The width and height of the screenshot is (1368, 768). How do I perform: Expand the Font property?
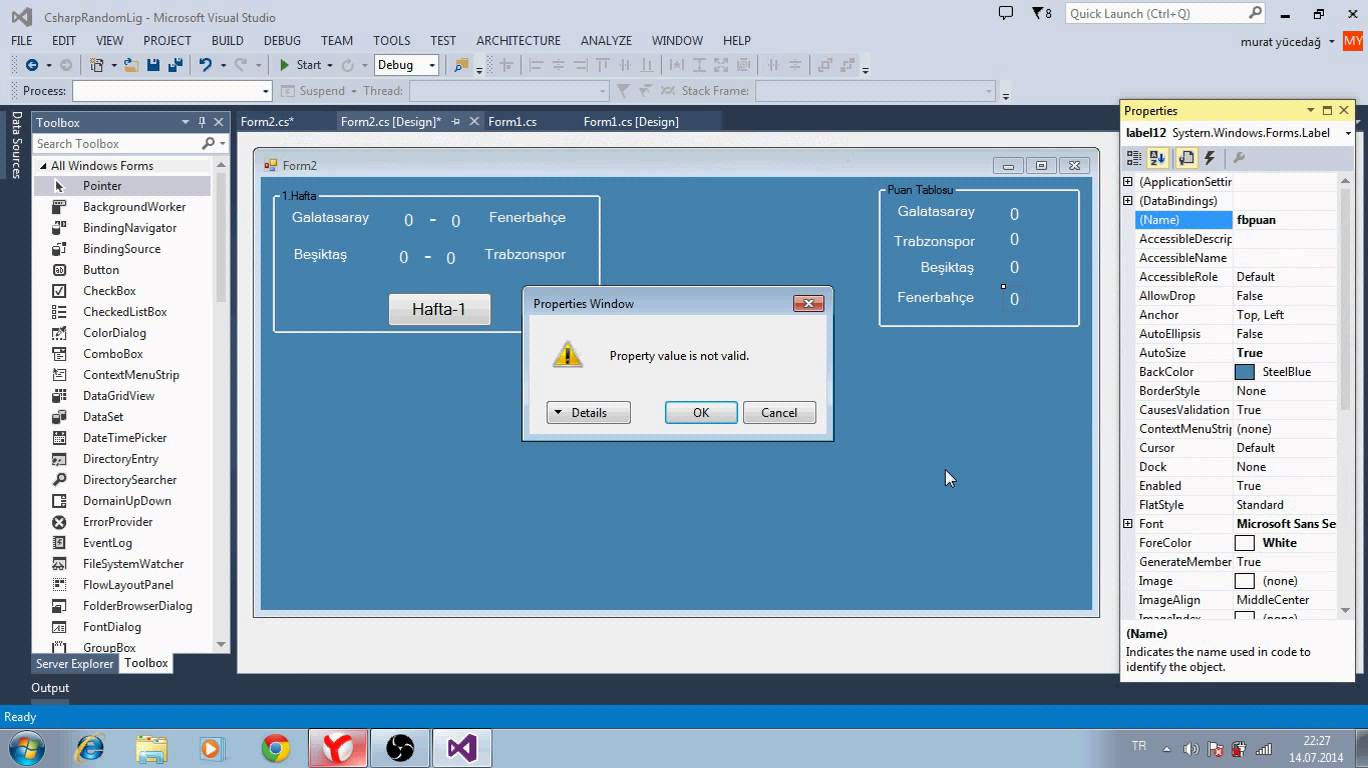1128,524
